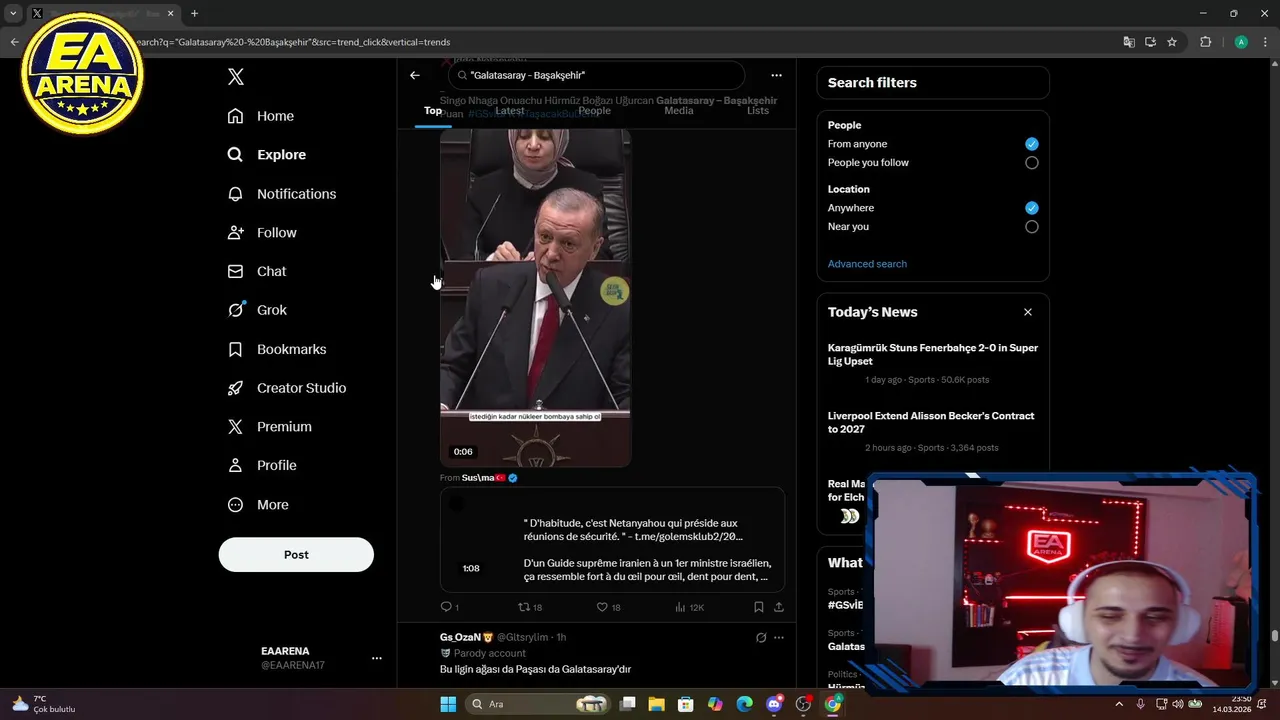Viewport: 1280px width, 720px height.
Task: Go back with the search page's back arrow
Action: tap(415, 75)
